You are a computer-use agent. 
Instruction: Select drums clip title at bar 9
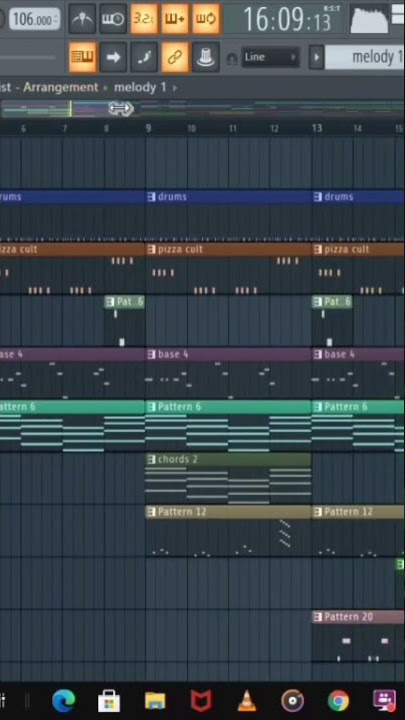[x=172, y=197]
